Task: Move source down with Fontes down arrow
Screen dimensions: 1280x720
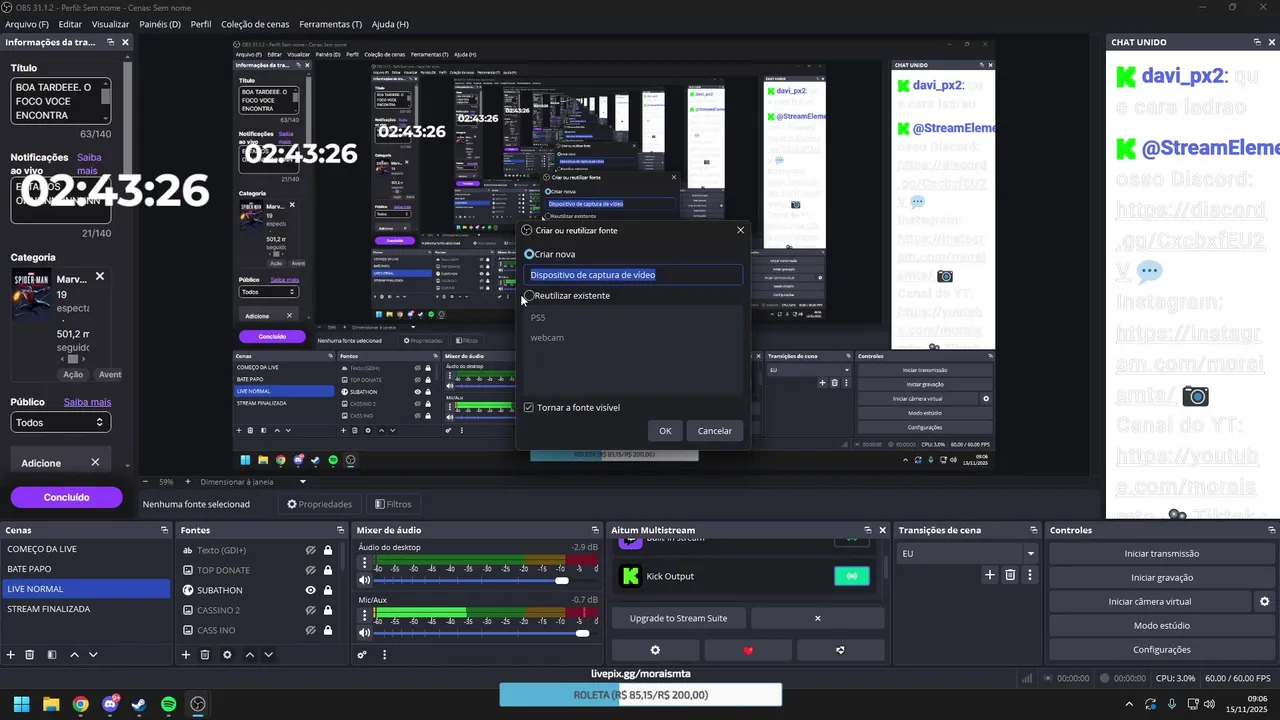Action: [269, 655]
